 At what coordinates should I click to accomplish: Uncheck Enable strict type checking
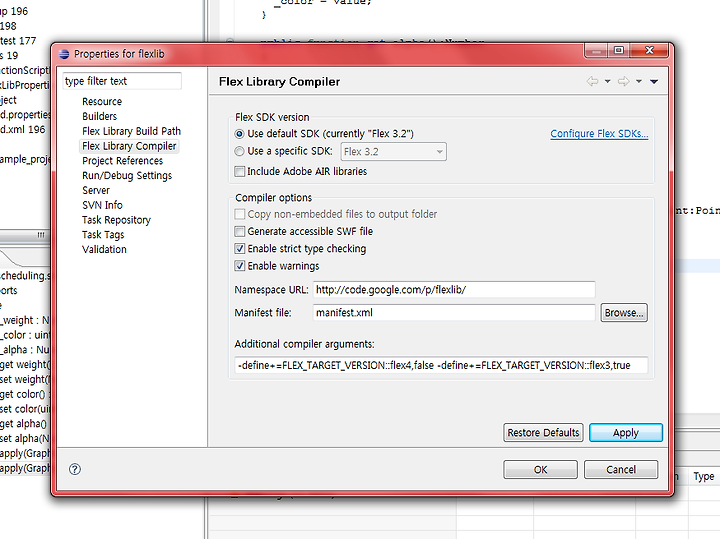pyautogui.click(x=240, y=248)
